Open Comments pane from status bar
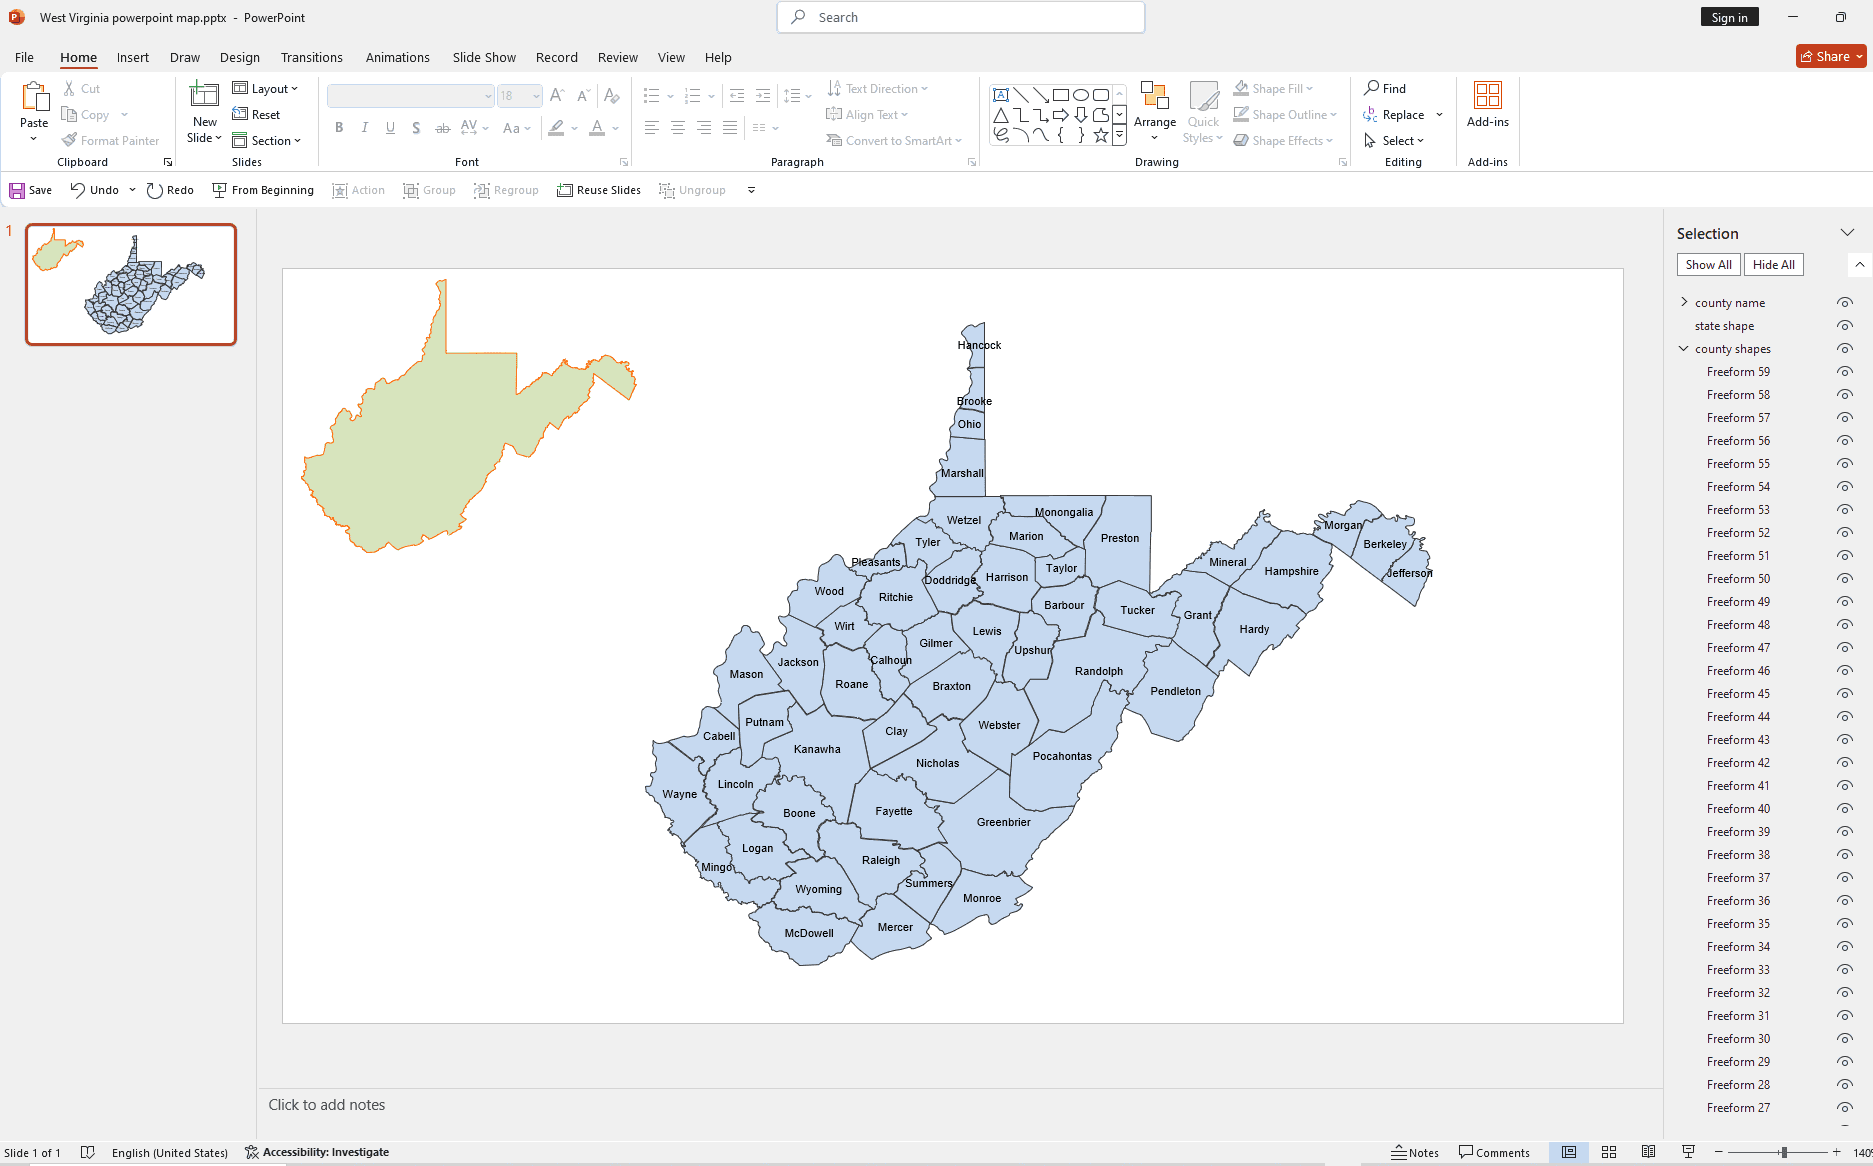 point(1494,1152)
